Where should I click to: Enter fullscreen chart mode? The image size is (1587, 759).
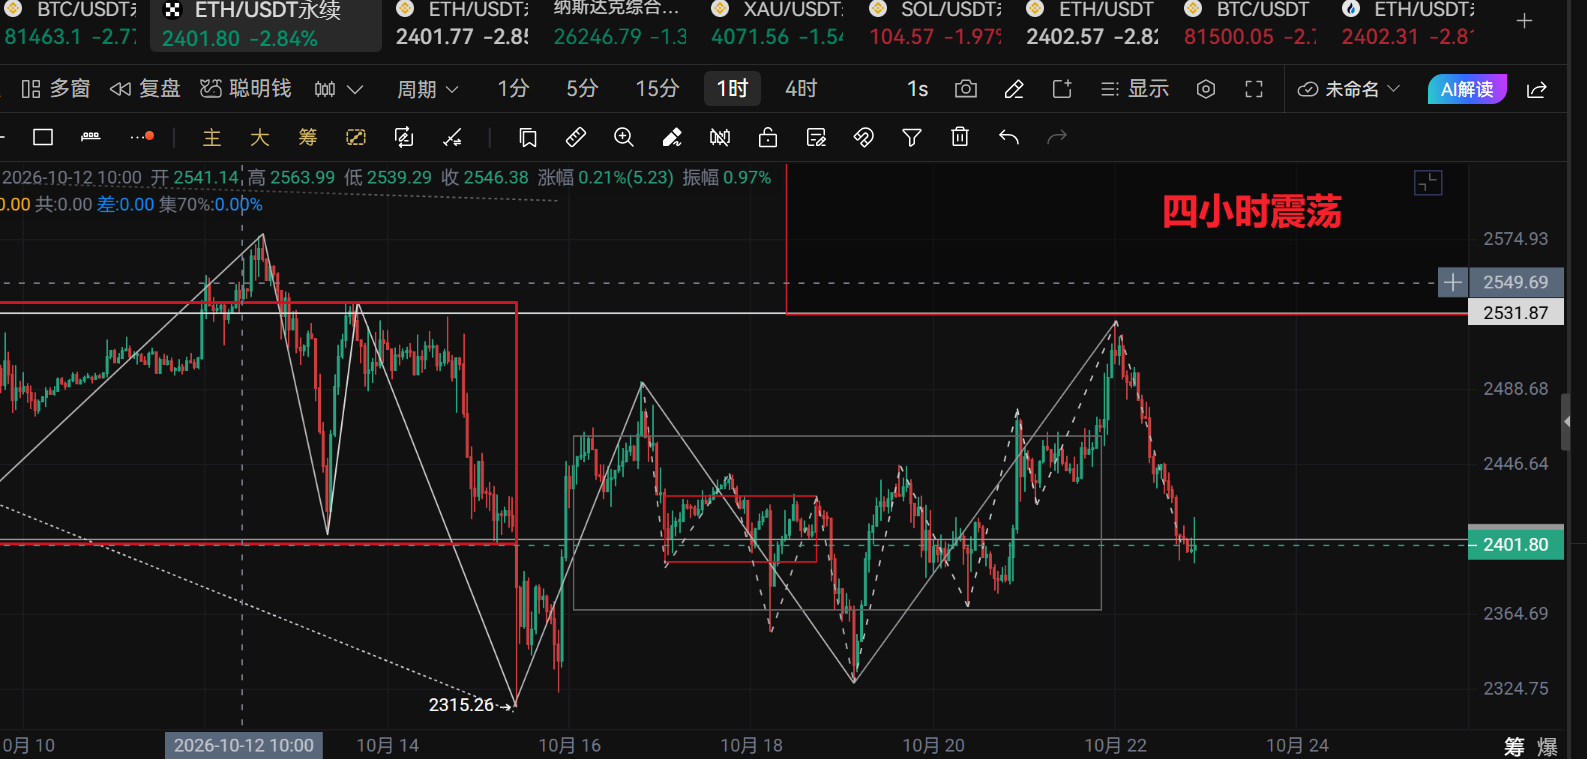[1254, 89]
